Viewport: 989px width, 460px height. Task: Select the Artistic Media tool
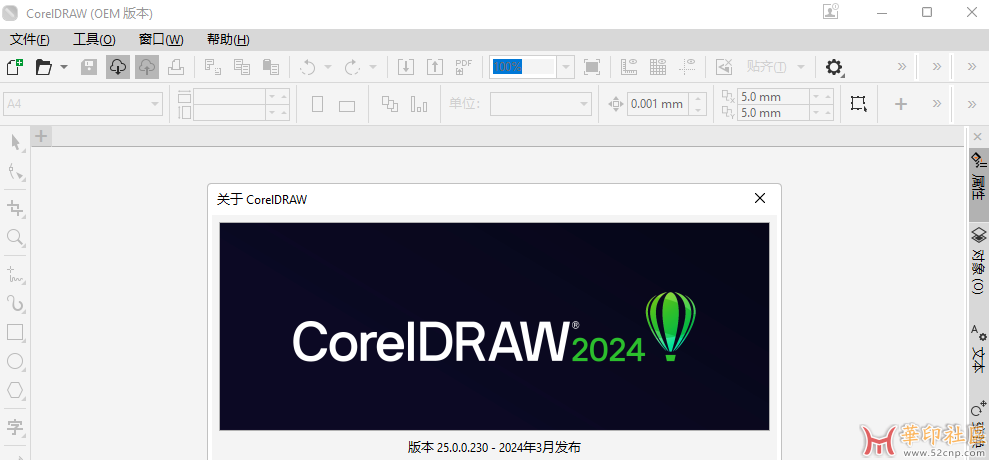16,304
